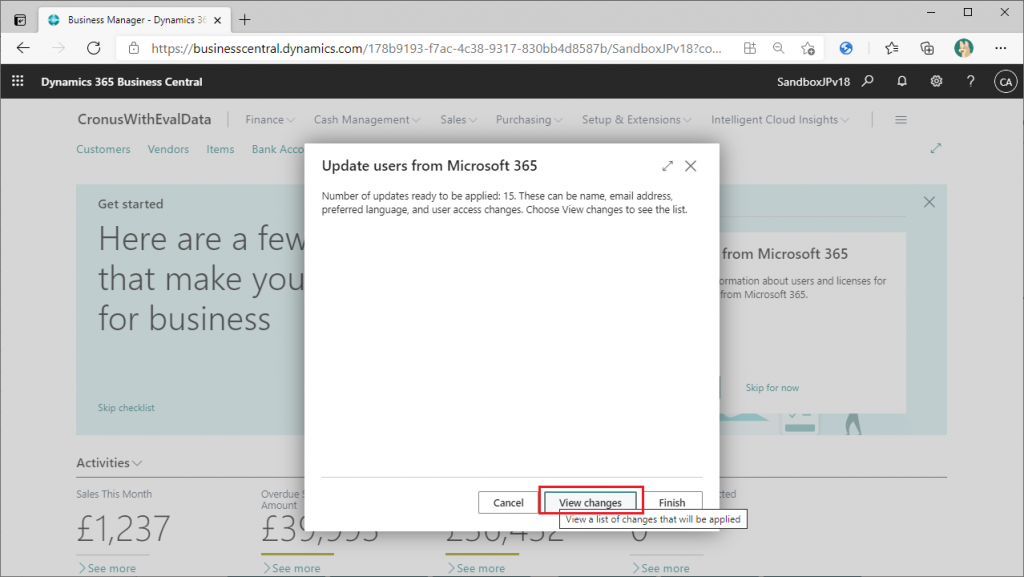Expand the Intelligent Cloud Insights menu
The image size is (1024, 577).
780,120
